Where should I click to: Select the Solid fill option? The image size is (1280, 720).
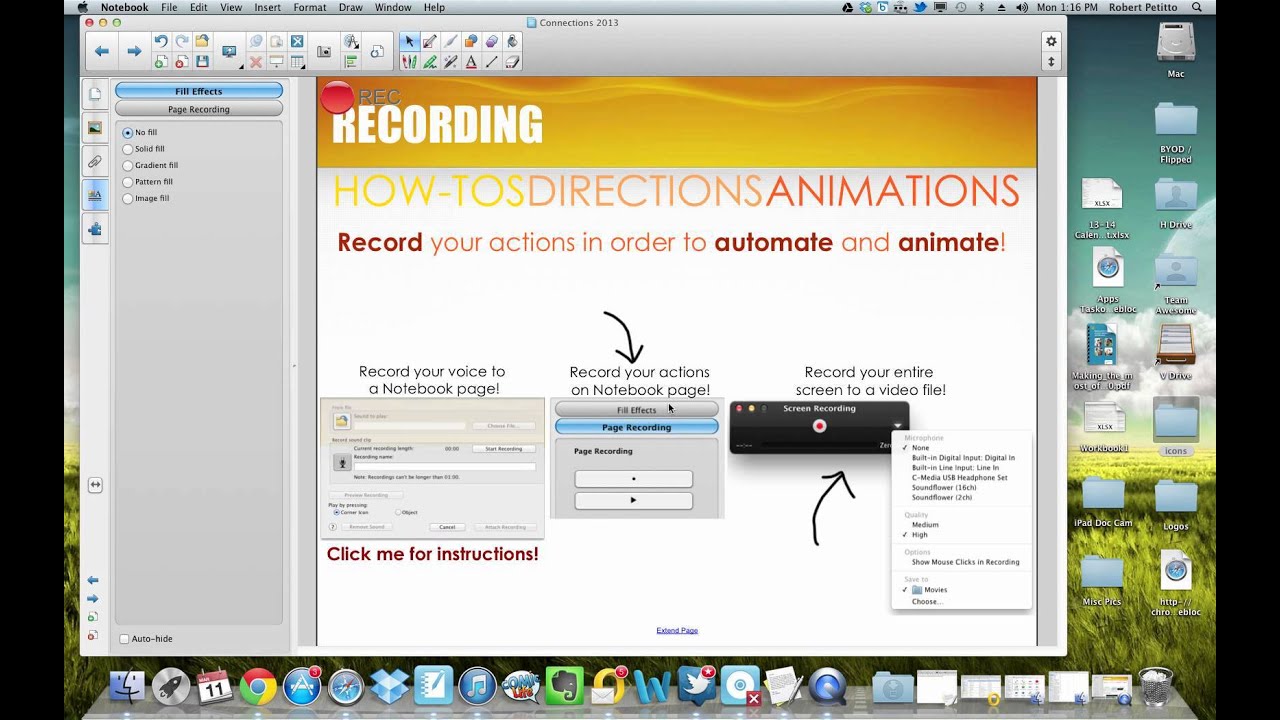143,149
